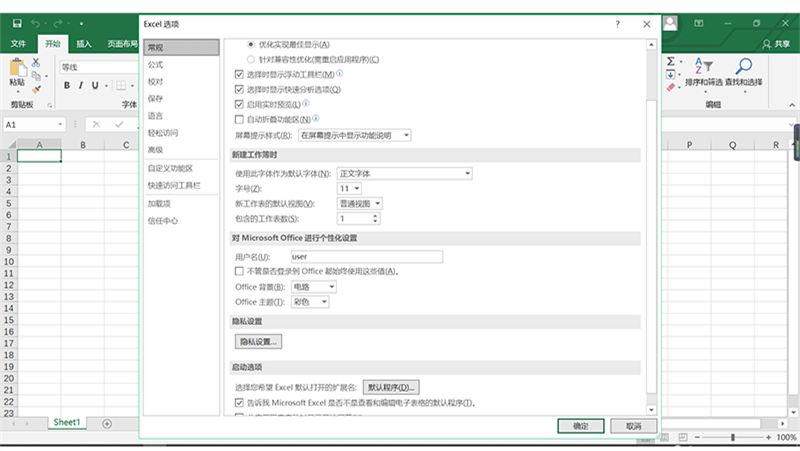Viewport: 800px width, 451px height.
Task: Open the font size 11 dropdown
Action: pyautogui.click(x=349, y=189)
